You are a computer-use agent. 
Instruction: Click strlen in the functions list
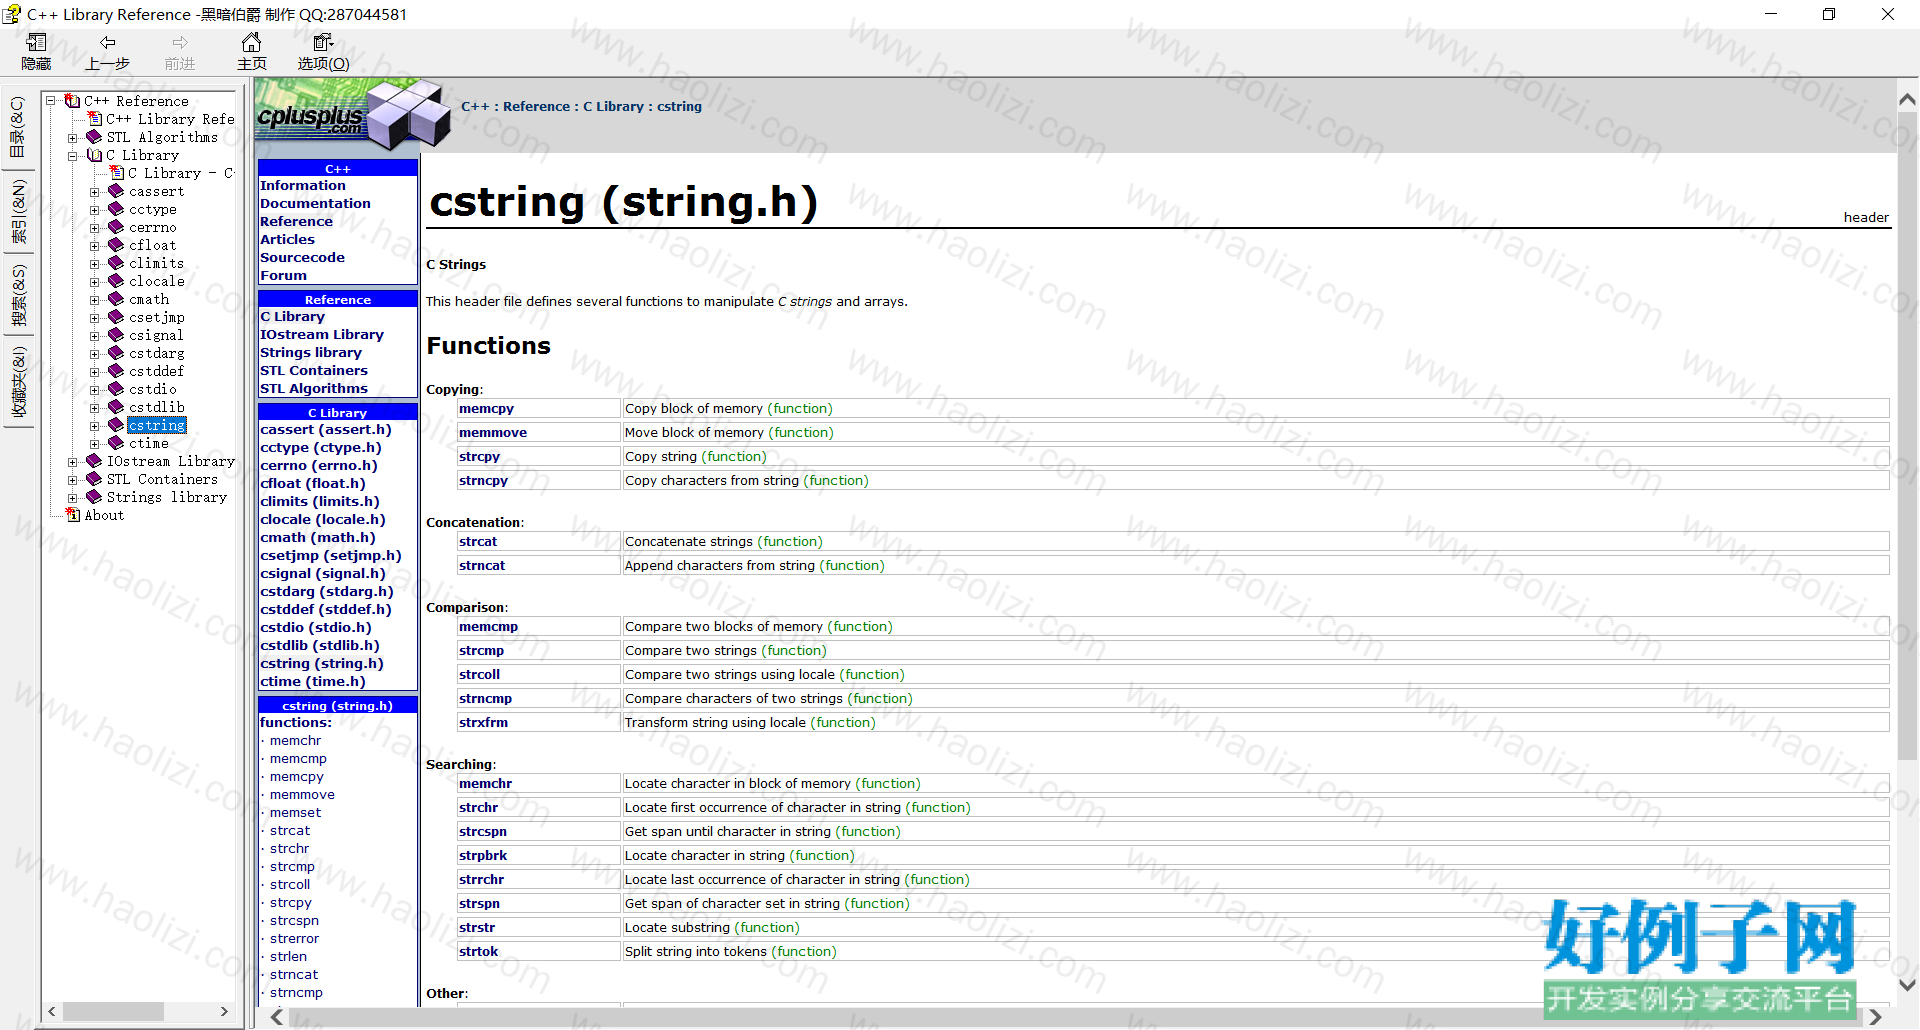coord(288,956)
